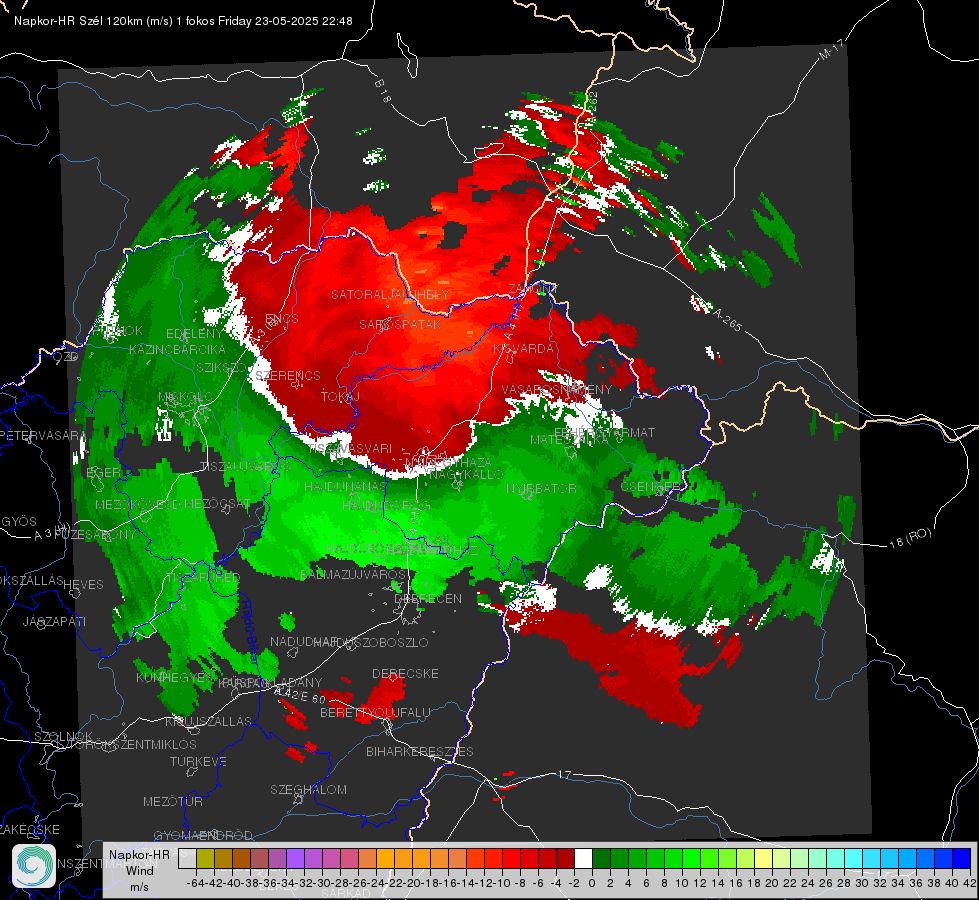The width and height of the screenshot is (979, 900).
Task: Select the A-265 road label
Action: click(x=727, y=319)
